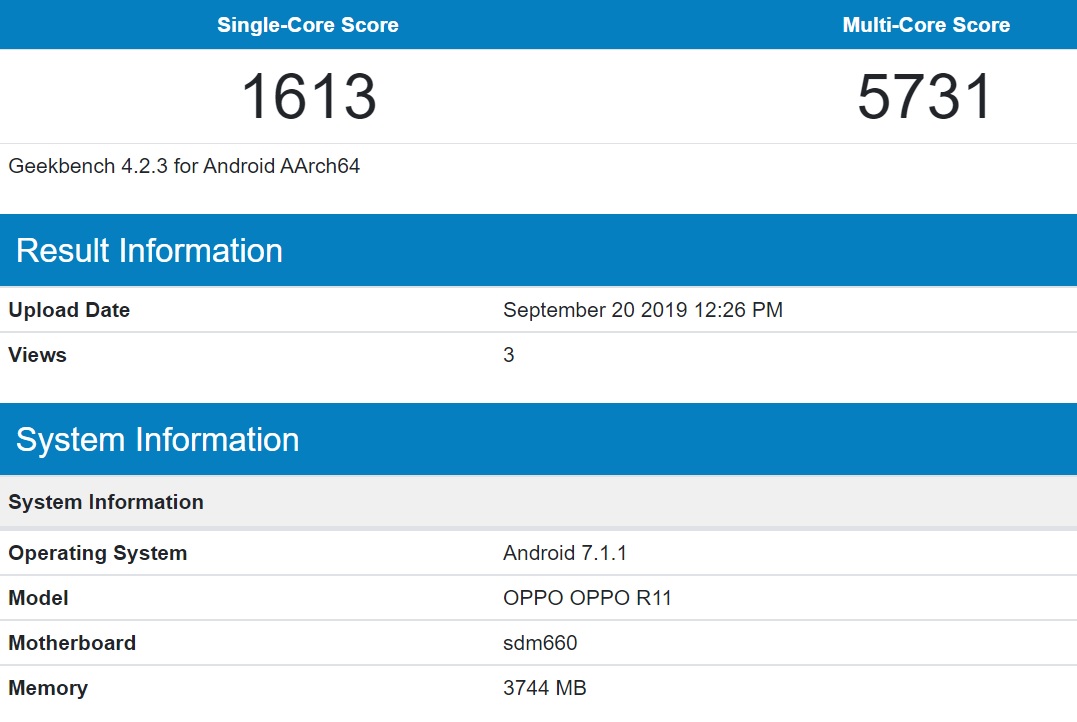Select the views count value 3
This screenshot has width=1077, height=722.
coord(508,355)
